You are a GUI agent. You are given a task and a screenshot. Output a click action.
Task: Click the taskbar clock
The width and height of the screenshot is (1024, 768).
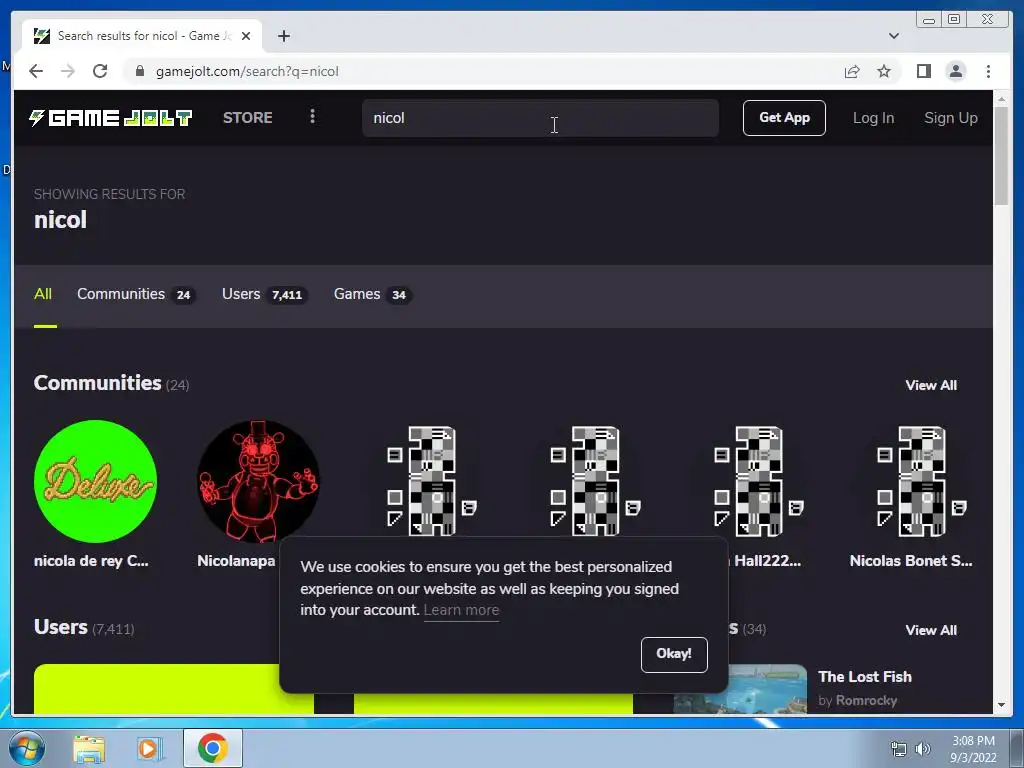(x=973, y=749)
